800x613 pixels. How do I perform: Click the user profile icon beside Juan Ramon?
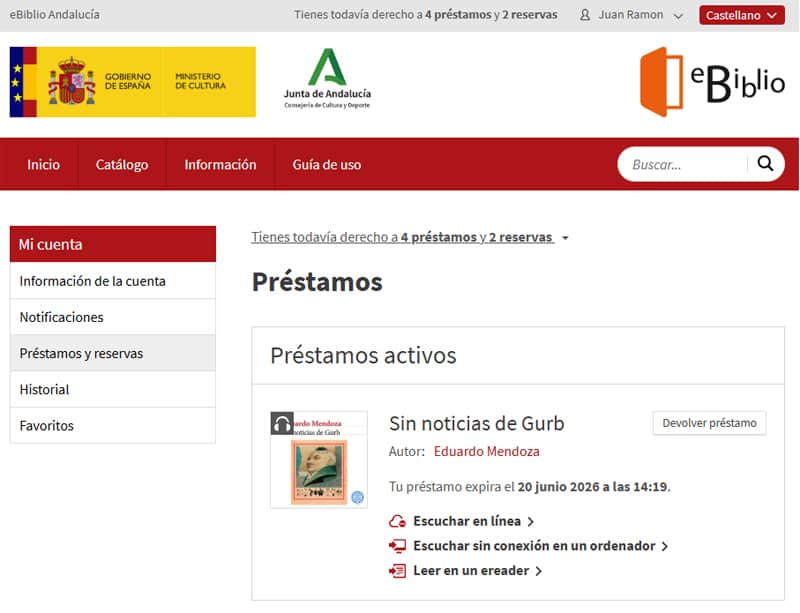pos(585,15)
